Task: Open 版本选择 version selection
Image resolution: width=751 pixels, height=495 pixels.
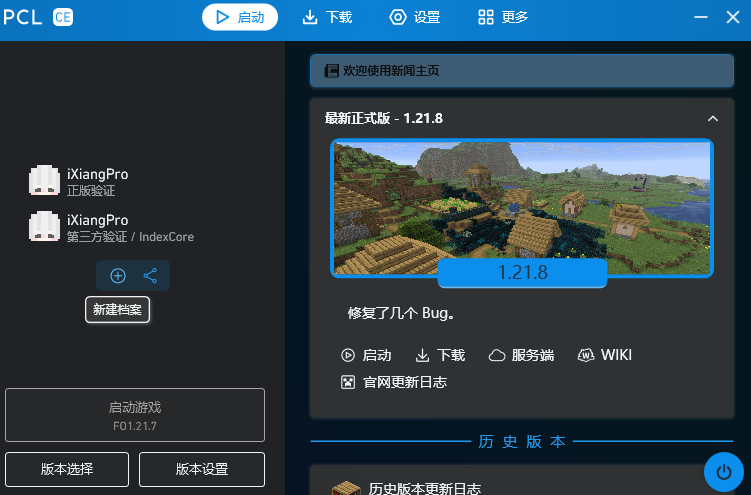Action: point(67,469)
